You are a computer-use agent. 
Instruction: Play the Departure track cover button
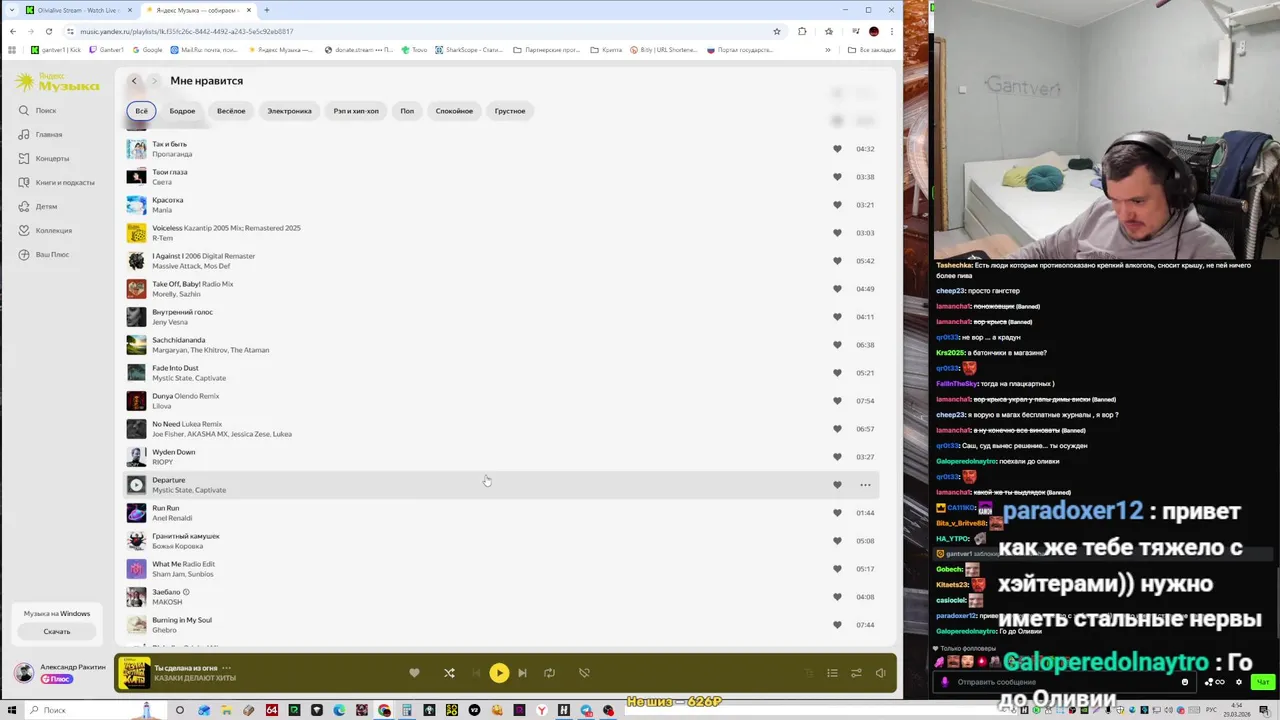pyautogui.click(x=136, y=485)
